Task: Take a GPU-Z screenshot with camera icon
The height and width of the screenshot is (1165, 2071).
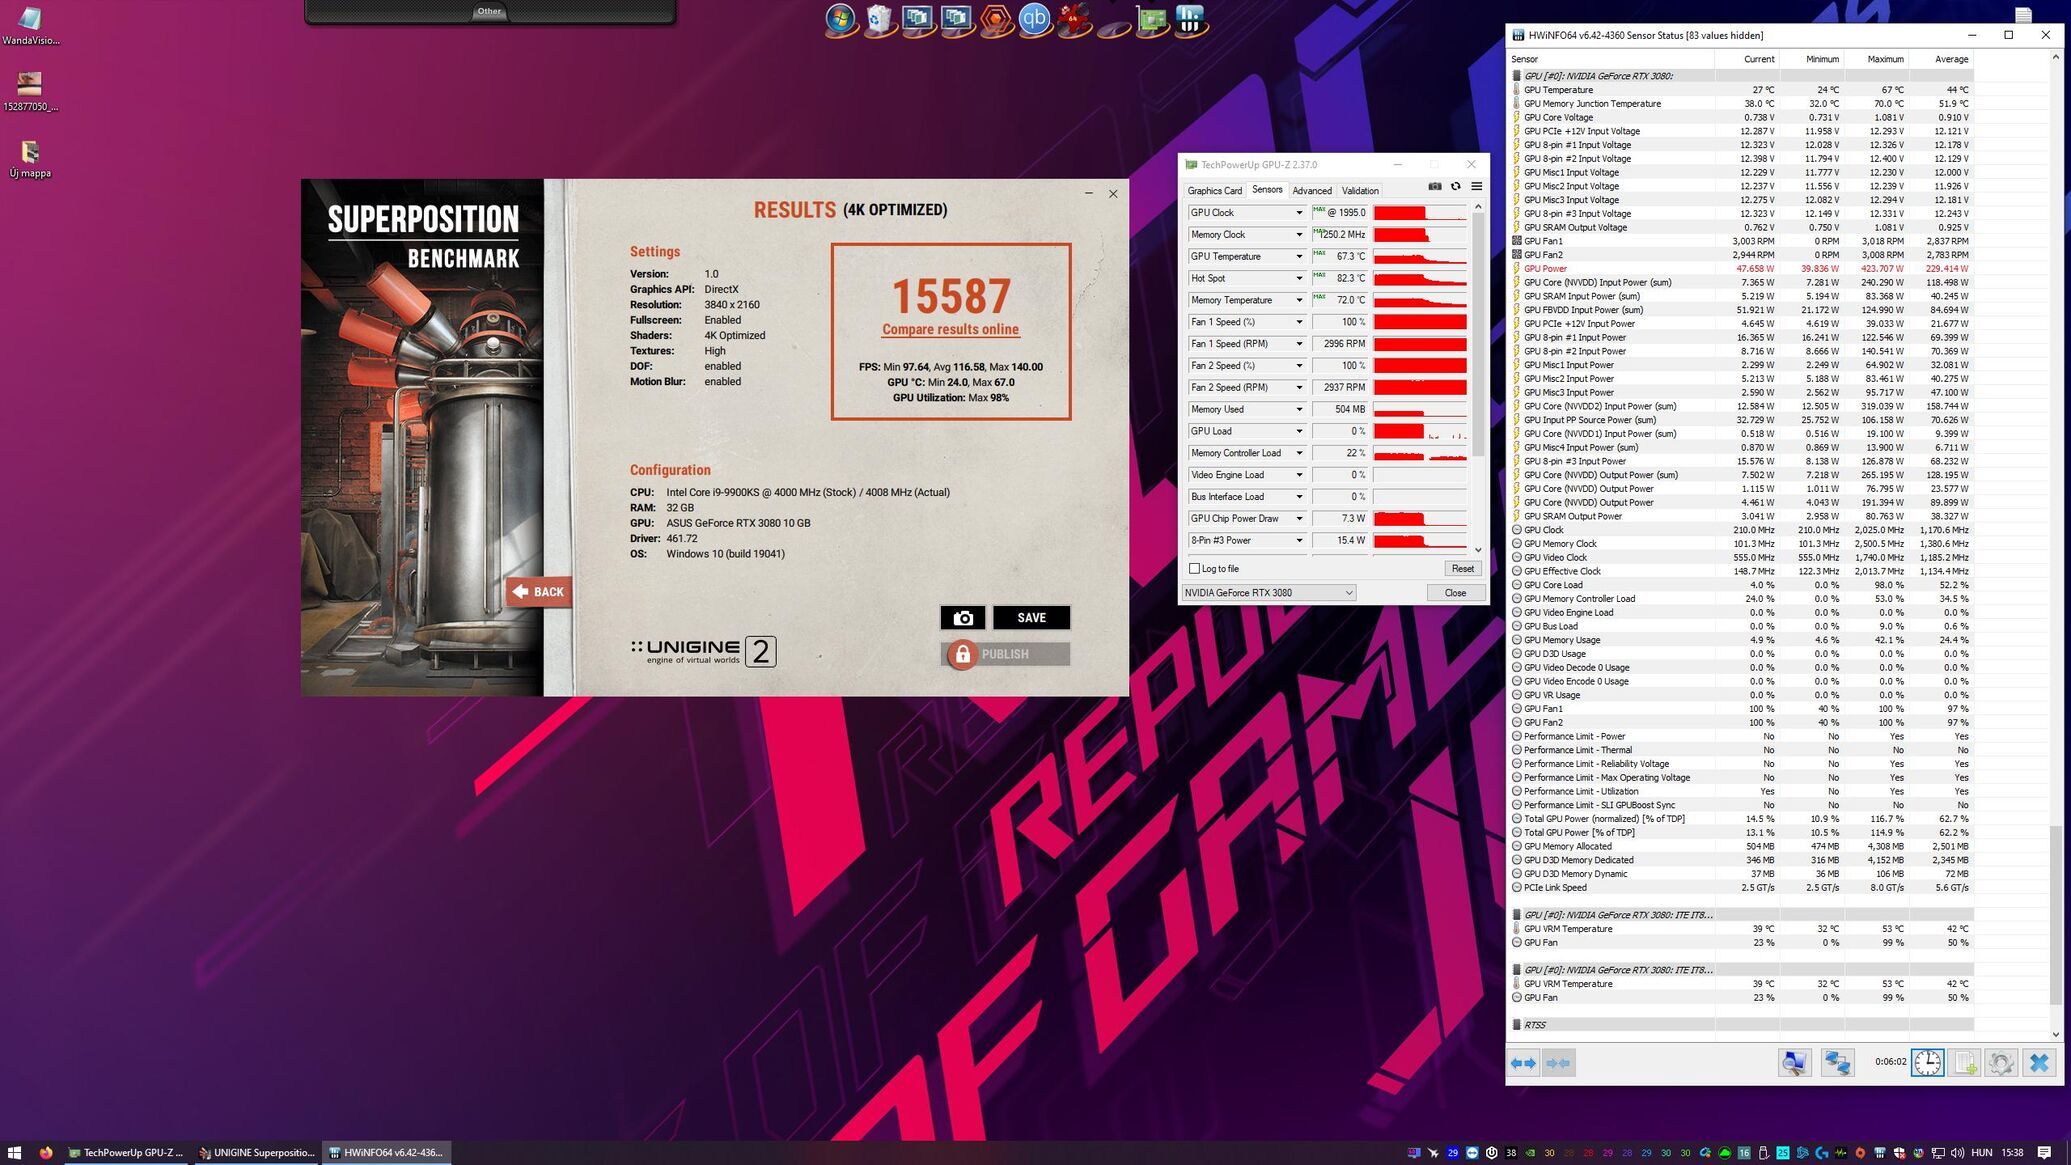Action: coord(1435,186)
